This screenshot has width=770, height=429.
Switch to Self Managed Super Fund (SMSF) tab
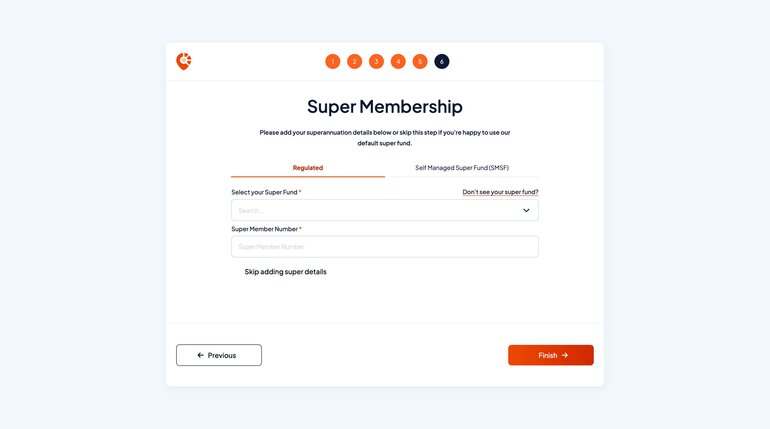click(462, 168)
